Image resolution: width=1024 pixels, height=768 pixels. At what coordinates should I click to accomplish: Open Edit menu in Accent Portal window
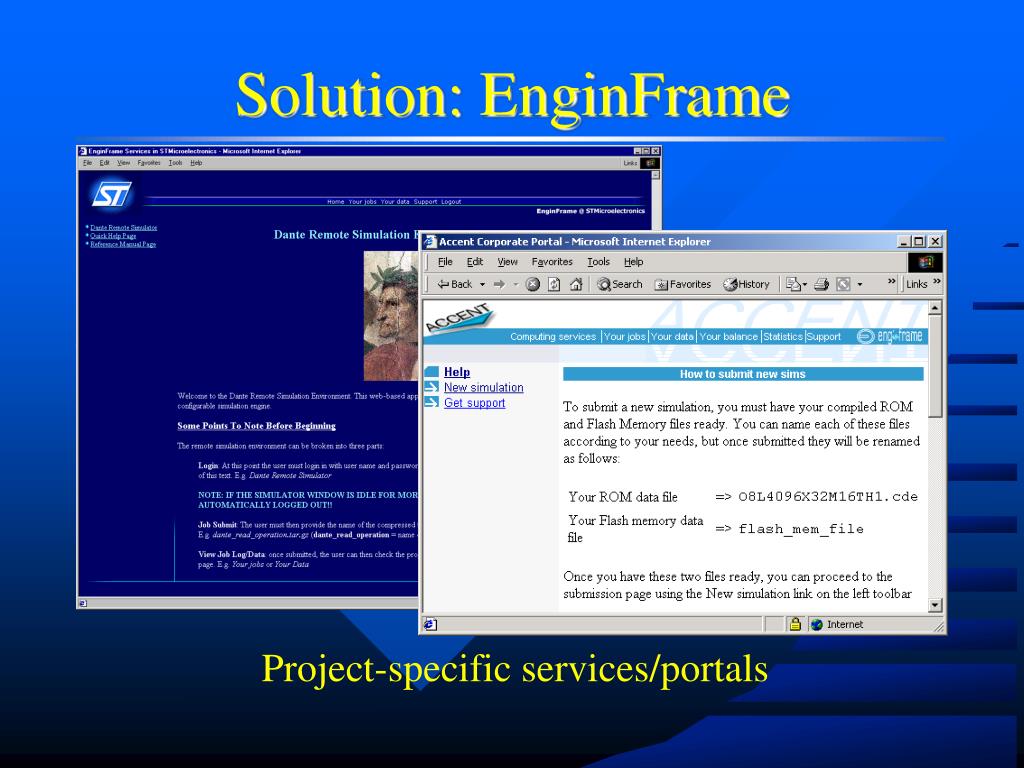475,262
